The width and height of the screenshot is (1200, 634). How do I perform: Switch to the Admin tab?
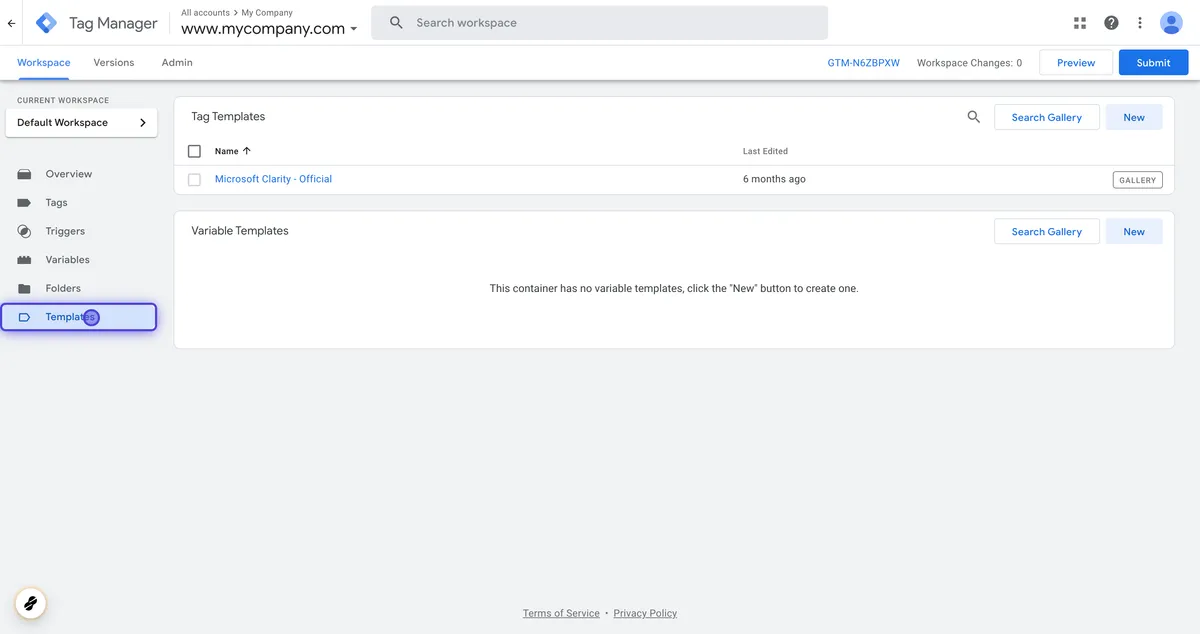click(x=177, y=62)
